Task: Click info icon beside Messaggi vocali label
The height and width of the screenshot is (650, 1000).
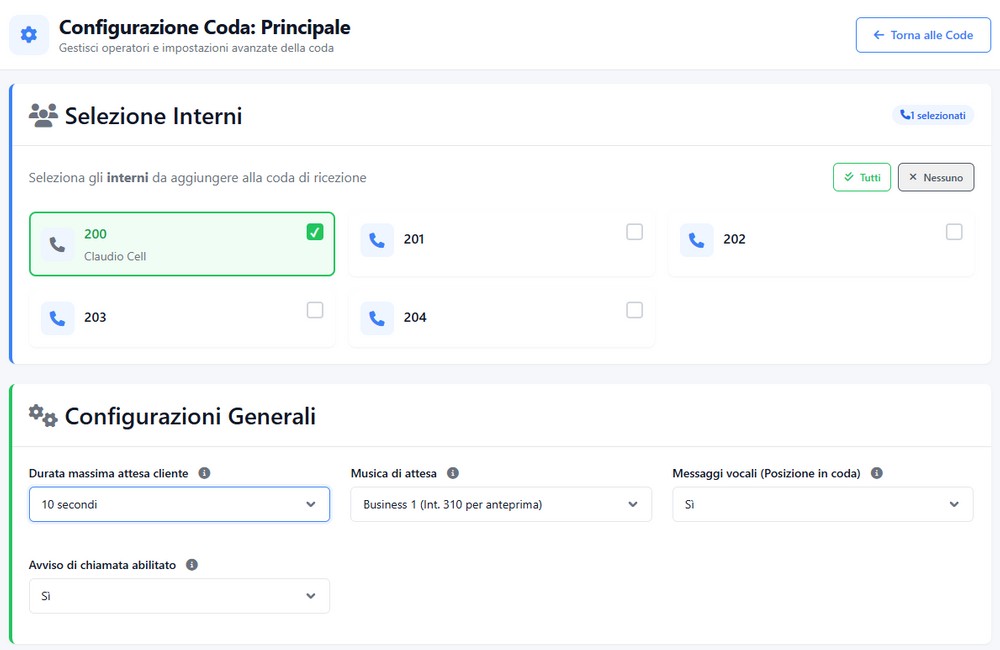Action: tap(877, 473)
